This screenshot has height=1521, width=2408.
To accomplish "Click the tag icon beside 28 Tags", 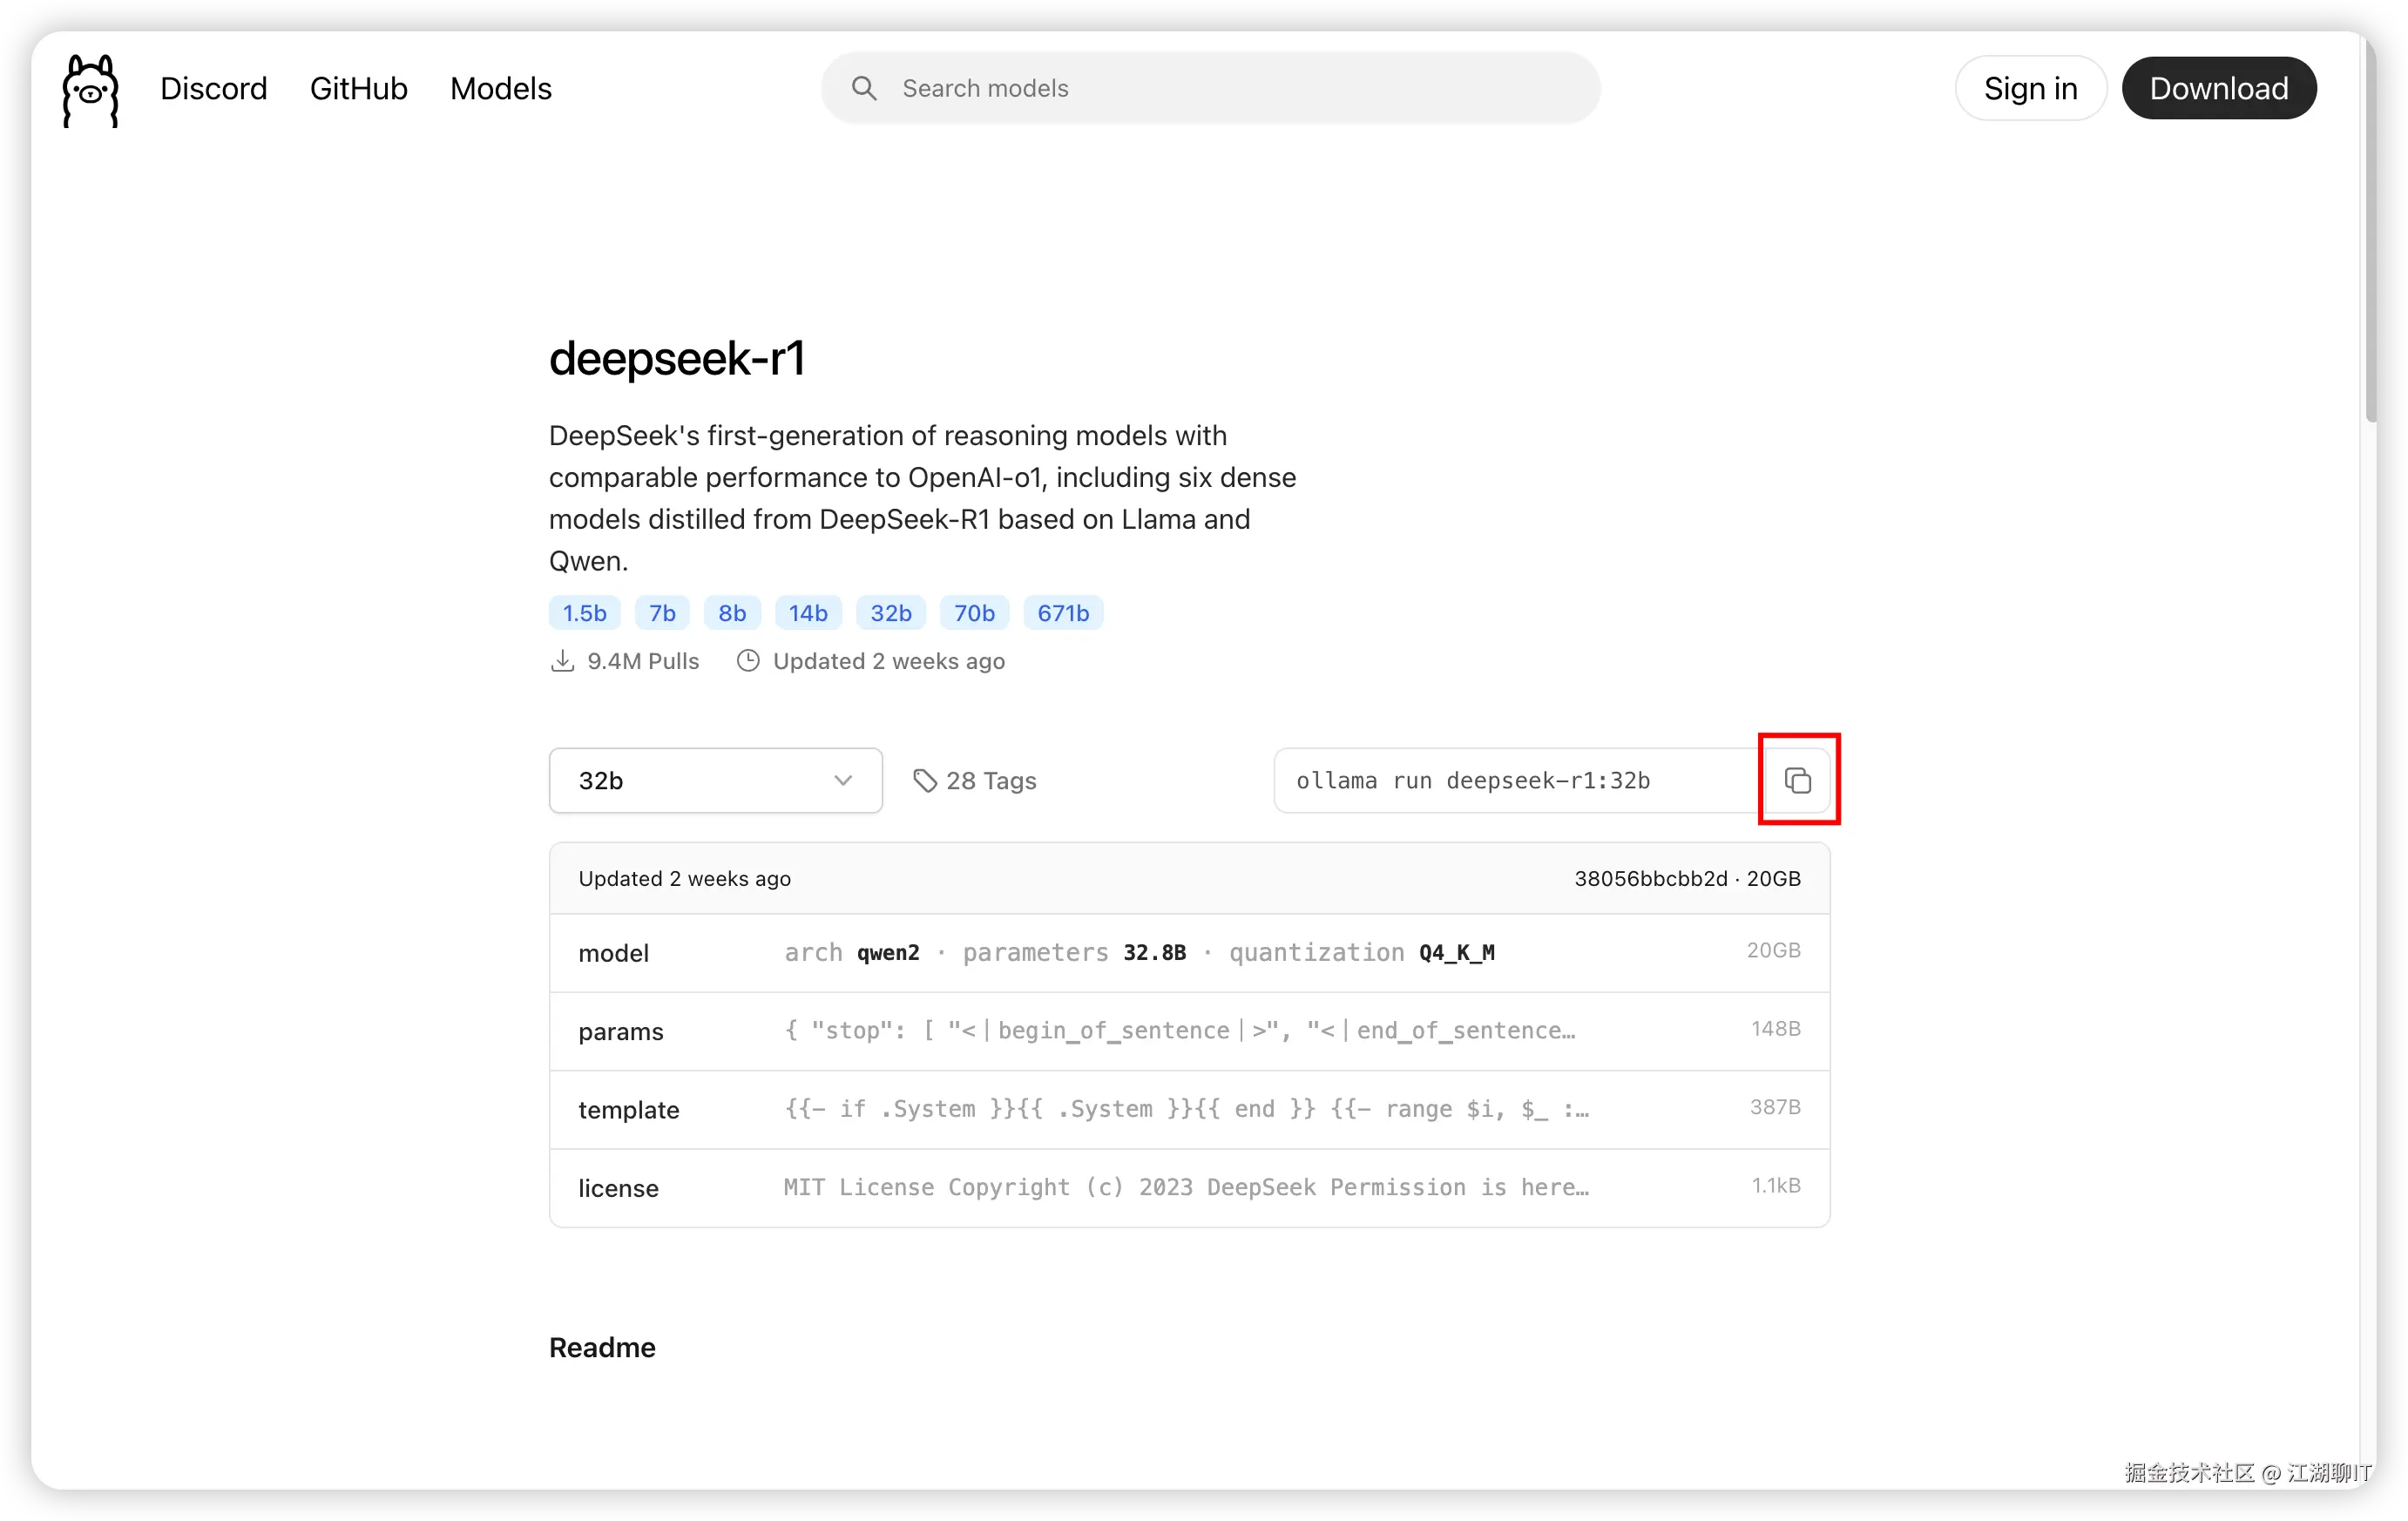I will (x=925, y=780).
